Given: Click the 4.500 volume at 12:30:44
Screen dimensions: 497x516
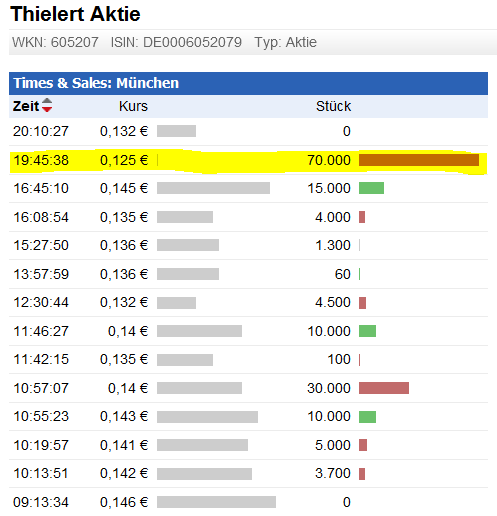Looking at the screenshot, I should click(x=333, y=303).
